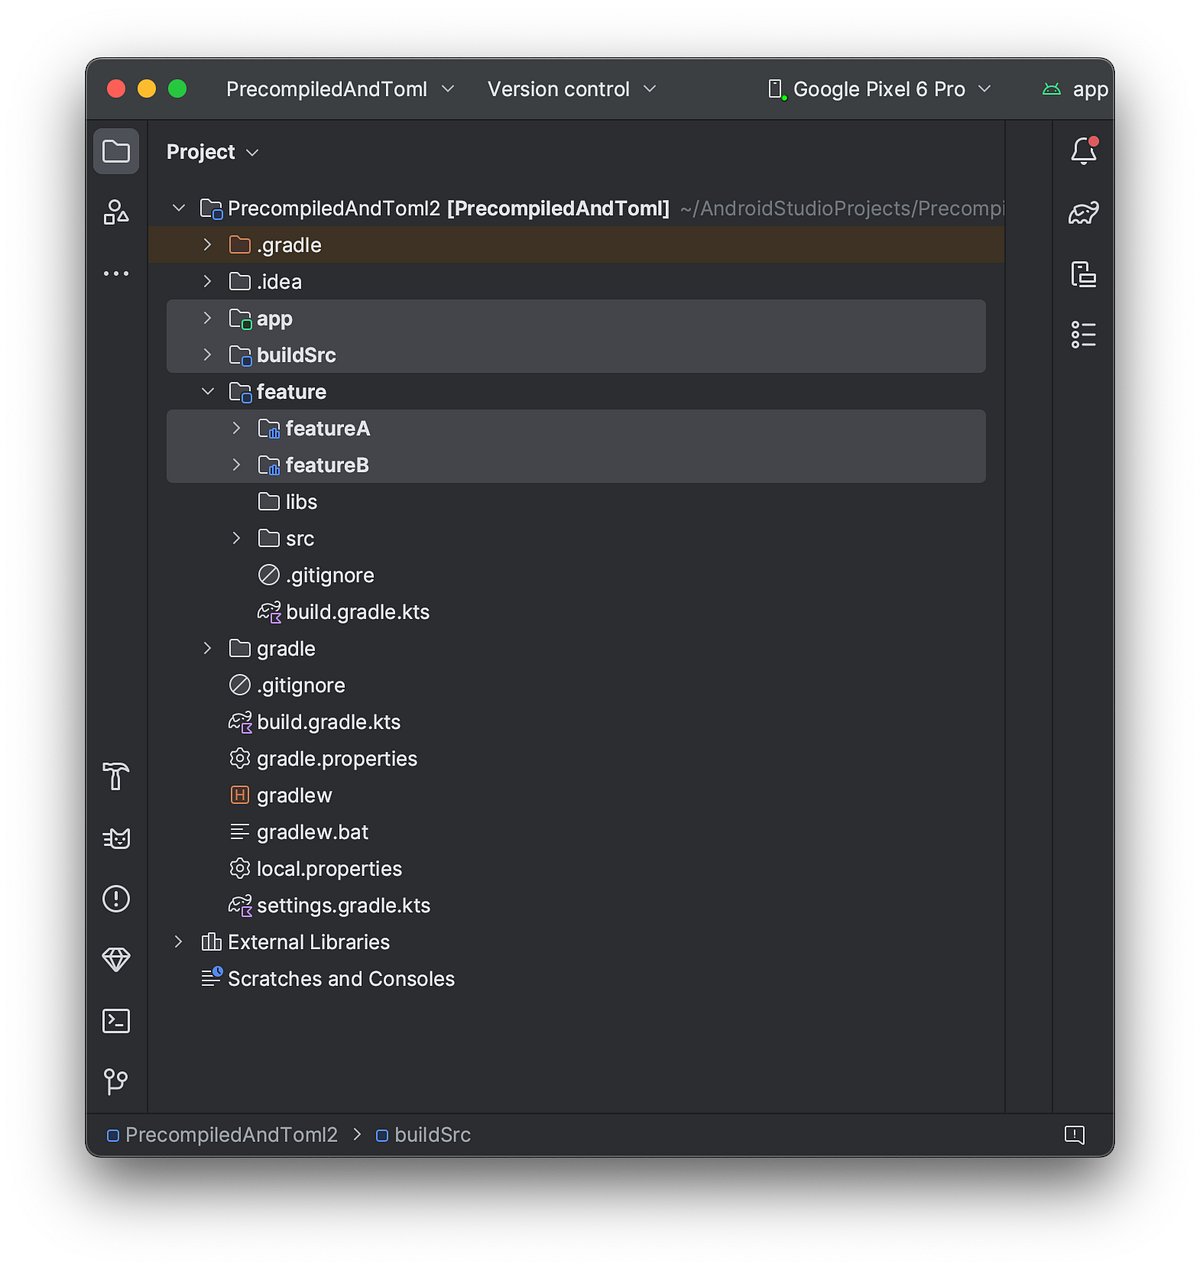Open the Structure tool window list icon
The width and height of the screenshot is (1200, 1270).
[1083, 334]
